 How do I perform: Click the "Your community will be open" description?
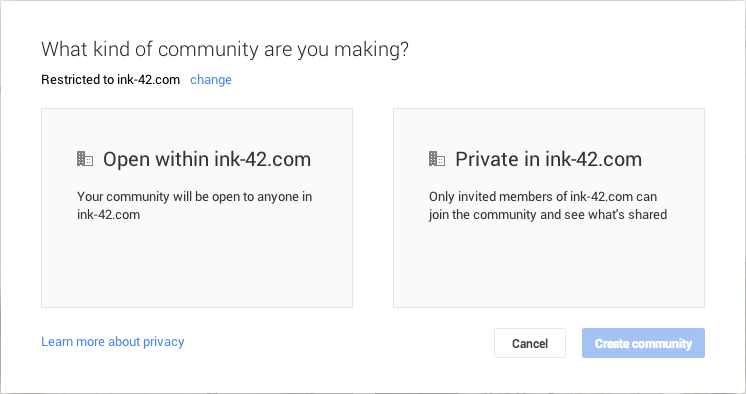tap(195, 206)
